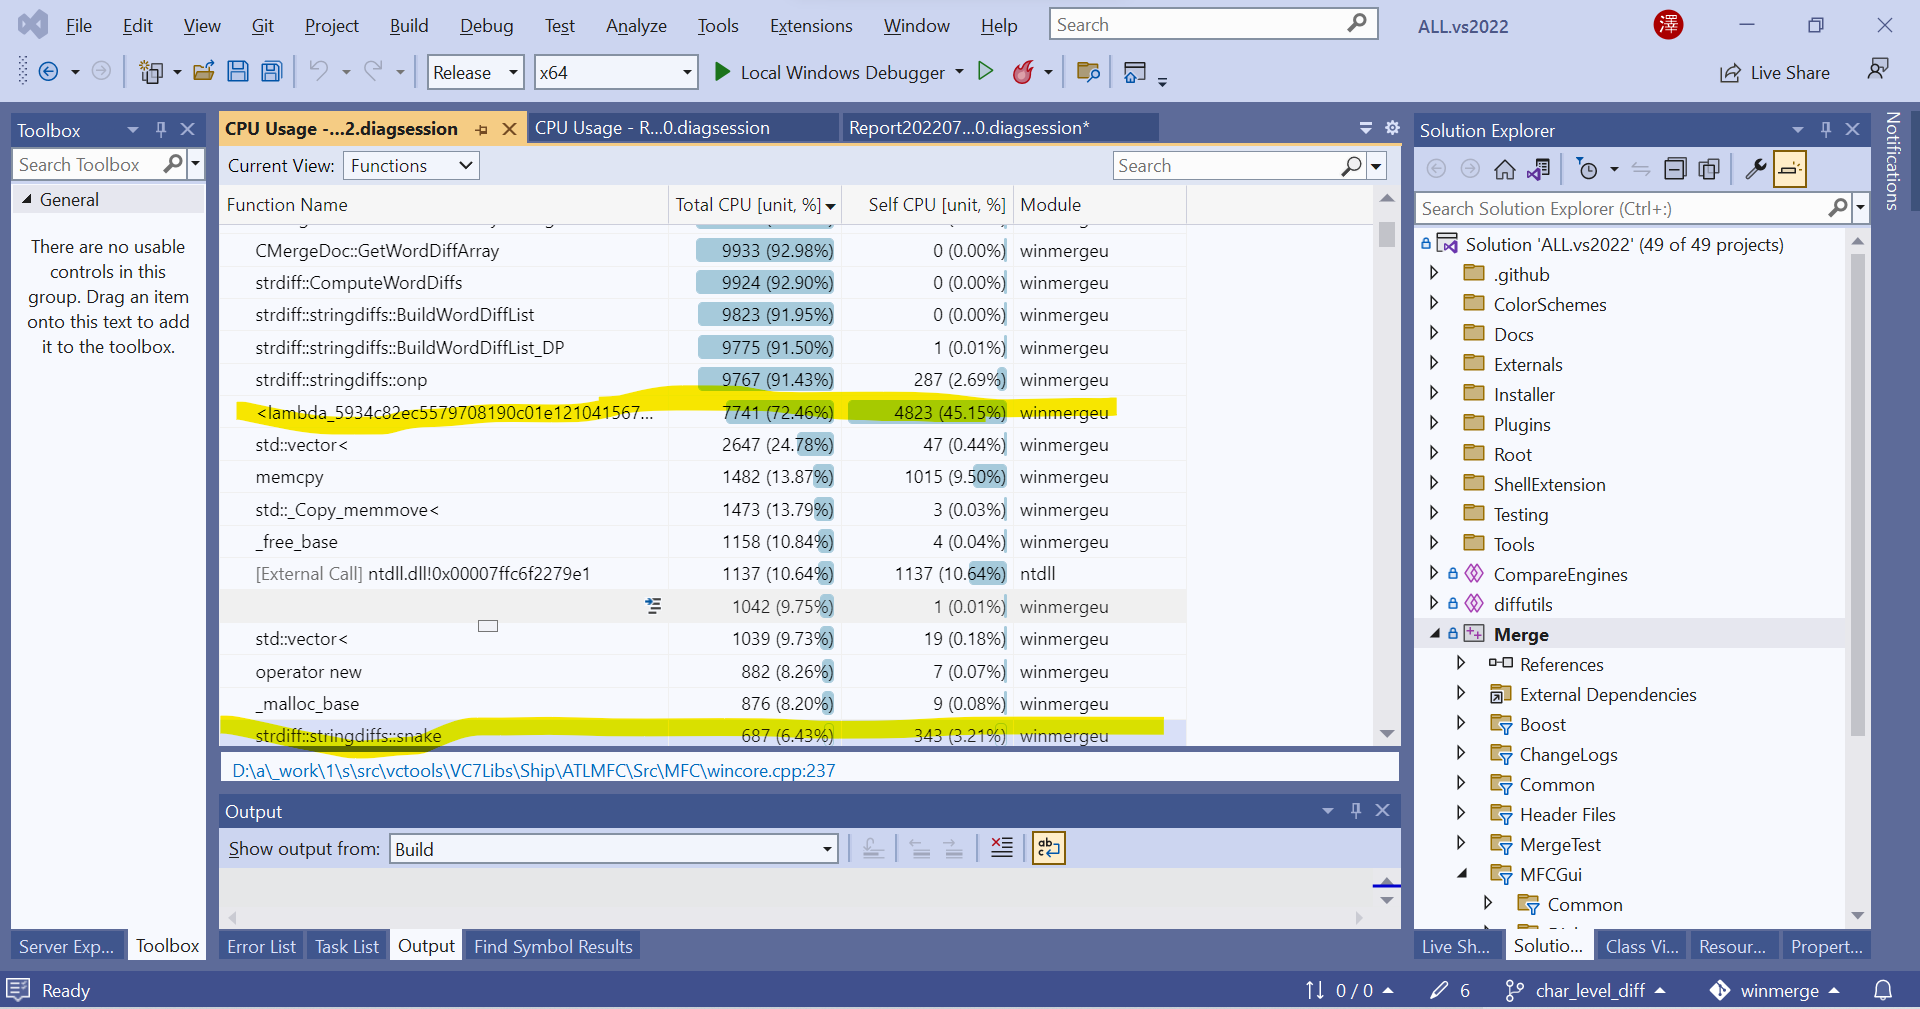
Task: Switch to the Error List tab
Action: click(261, 946)
